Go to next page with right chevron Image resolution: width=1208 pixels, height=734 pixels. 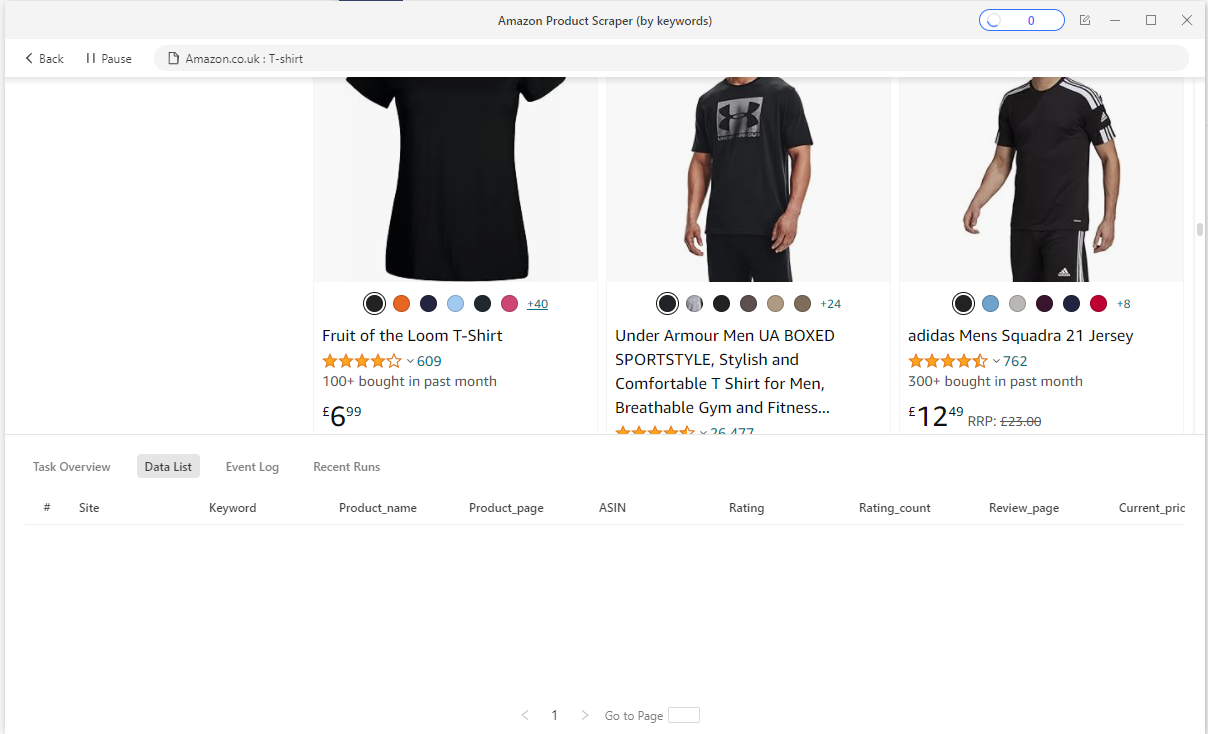pos(585,715)
